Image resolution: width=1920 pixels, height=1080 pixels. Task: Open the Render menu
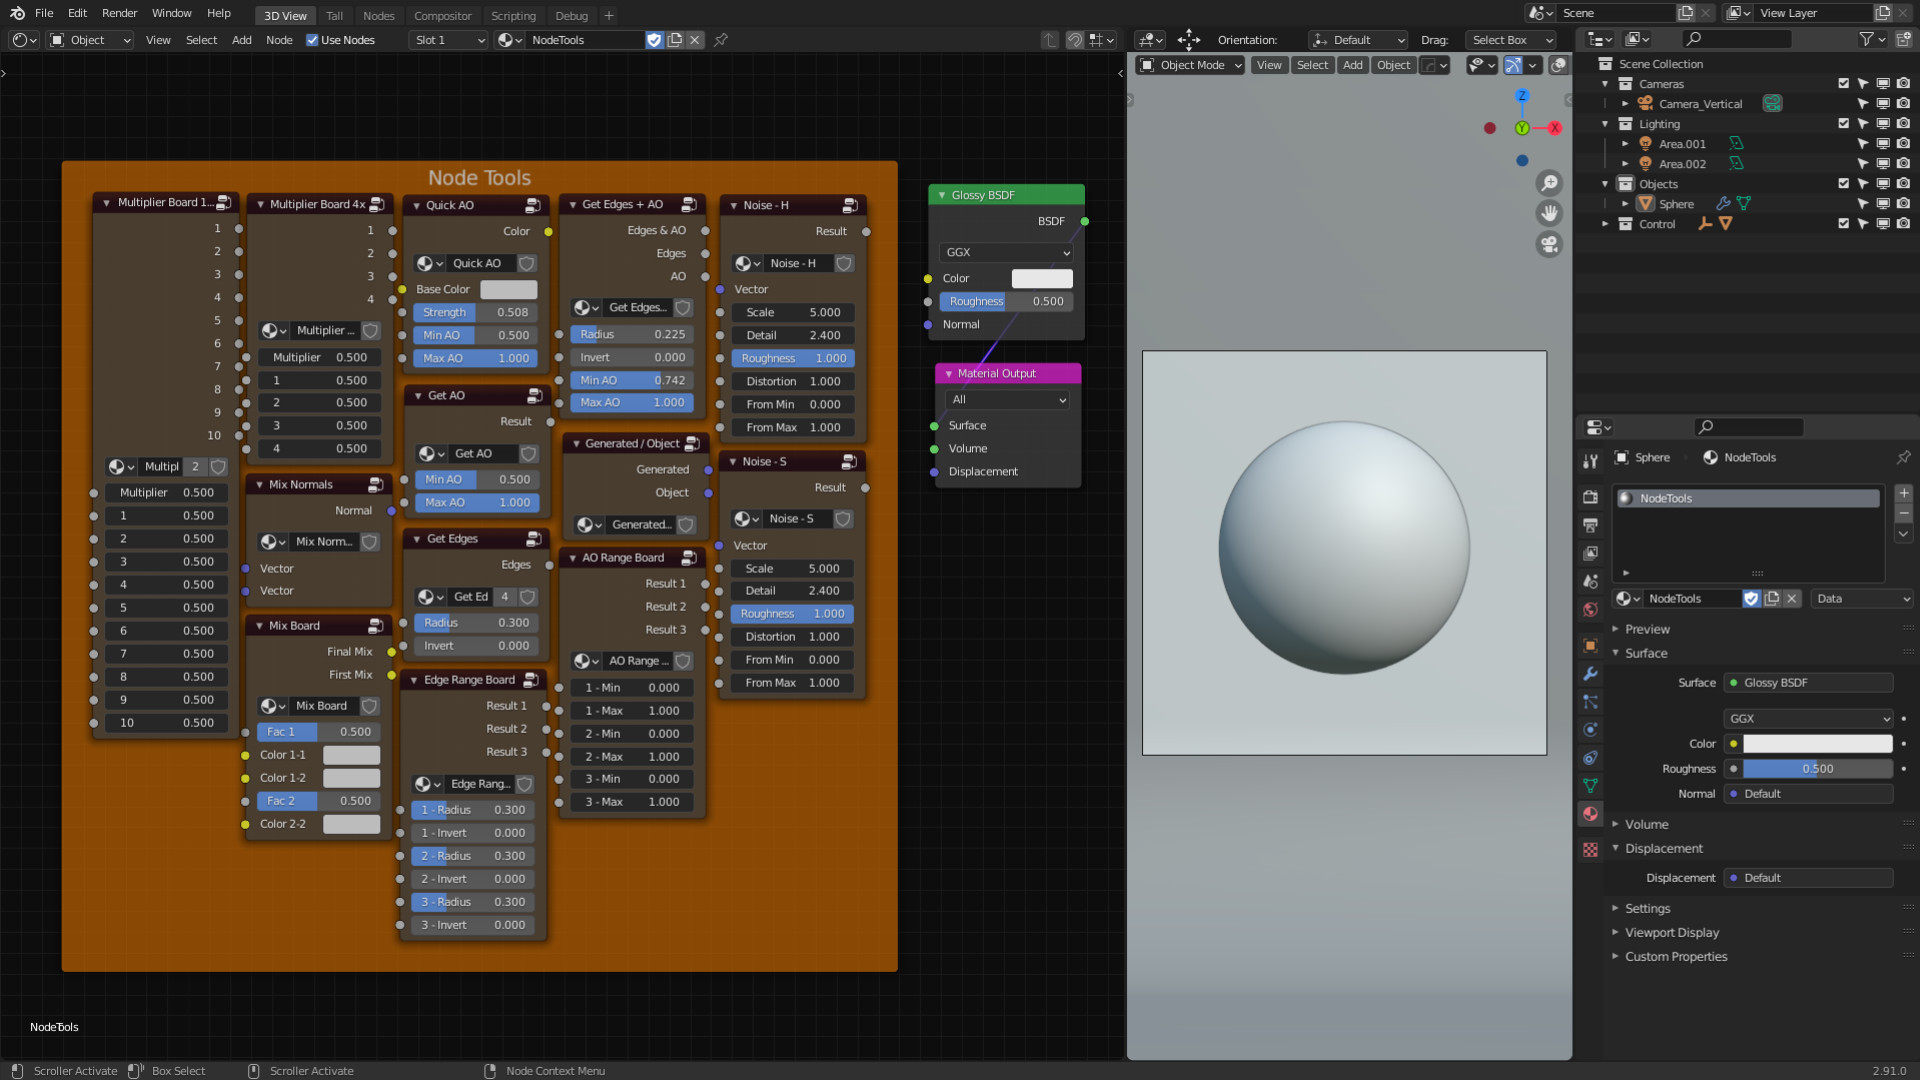coord(119,13)
